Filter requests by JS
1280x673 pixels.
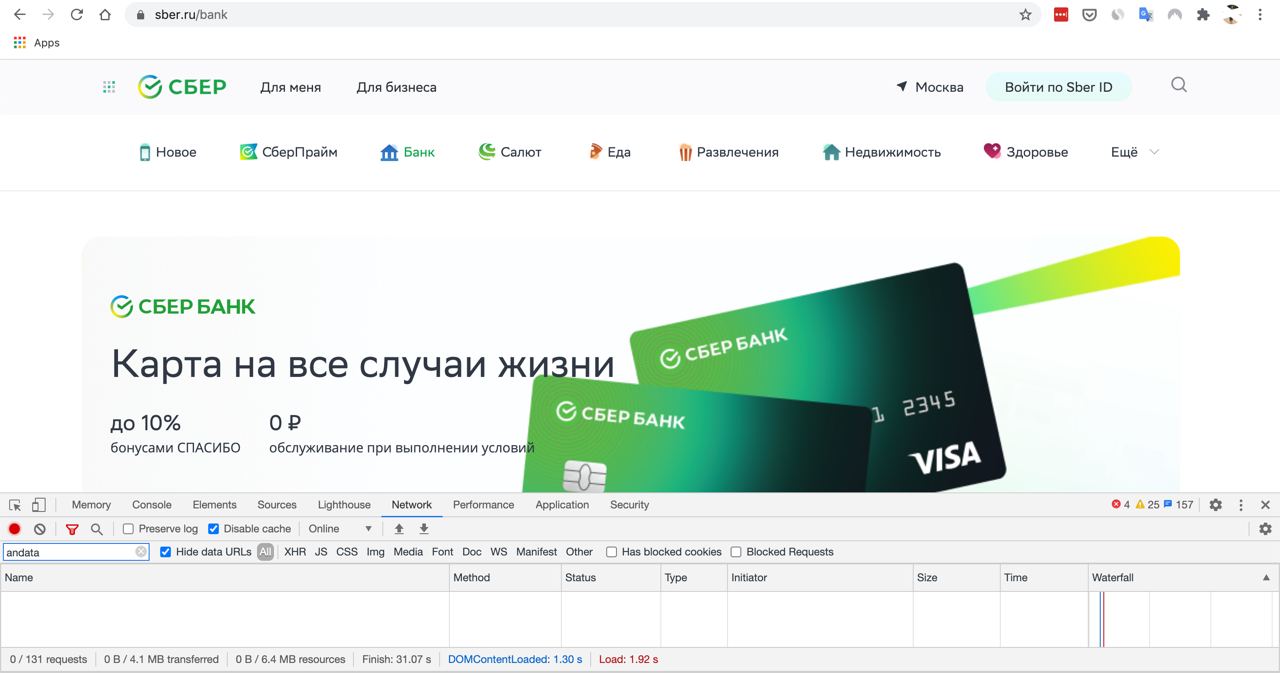pyautogui.click(x=321, y=552)
